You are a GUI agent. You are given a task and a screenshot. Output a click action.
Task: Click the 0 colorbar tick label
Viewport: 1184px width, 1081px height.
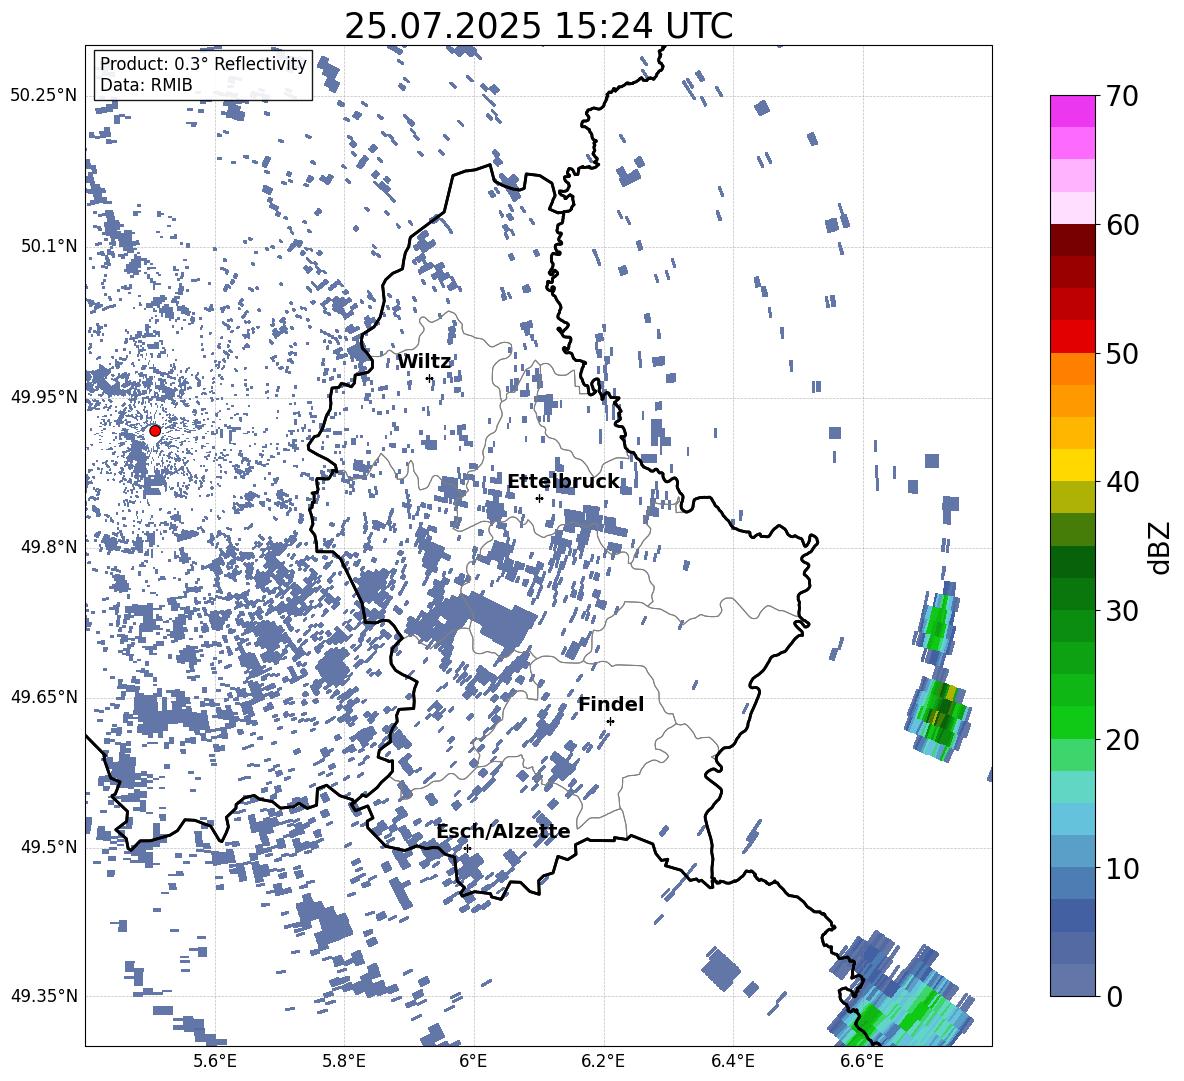(x=1114, y=996)
